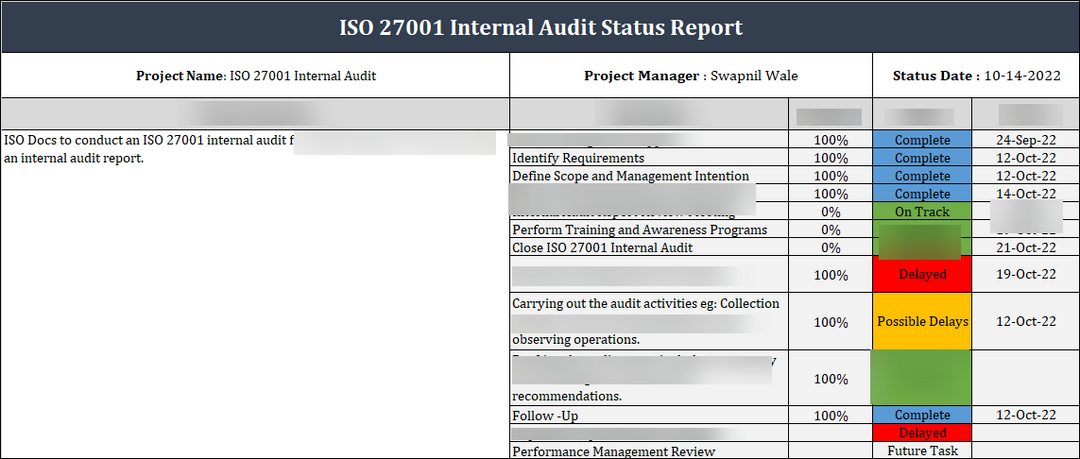Click the red Delayed status beside 19-Oct-22
Screen dimensions: 1080x459
pyautogui.click(x=922, y=274)
